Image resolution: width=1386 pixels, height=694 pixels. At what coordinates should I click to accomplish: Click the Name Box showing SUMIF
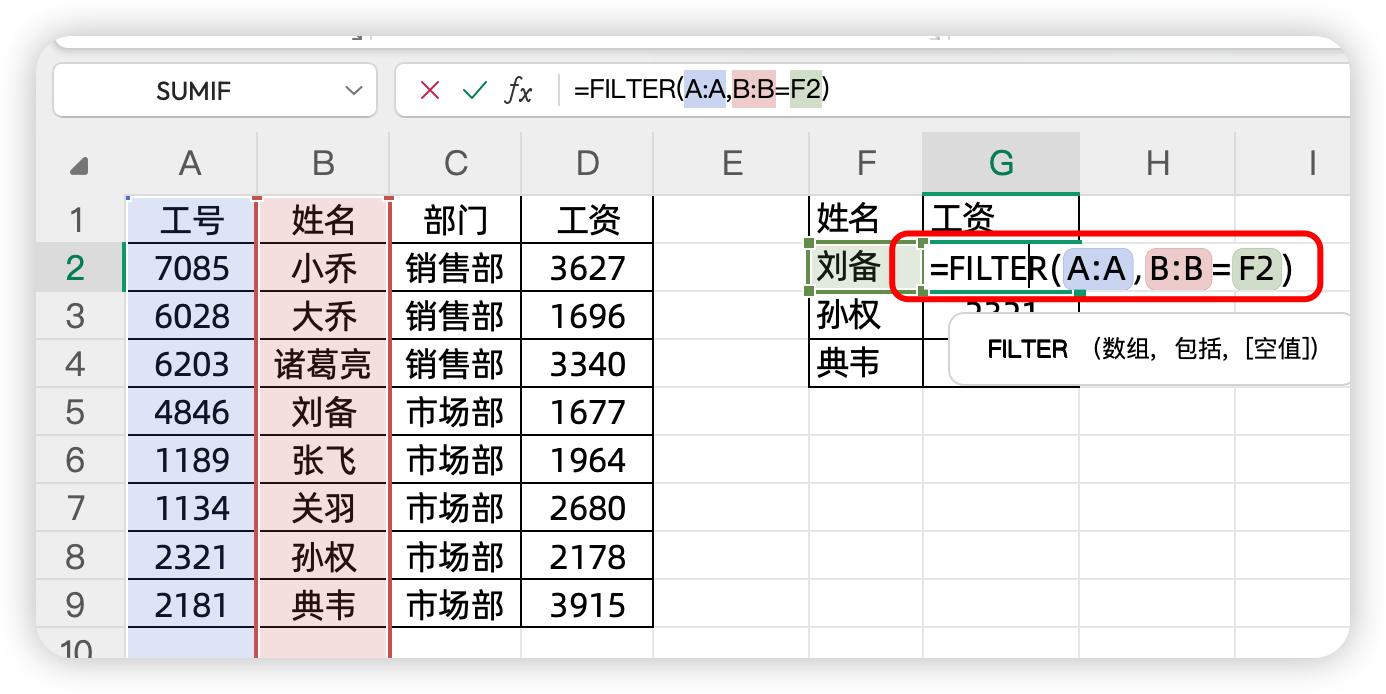coord(194,91)
